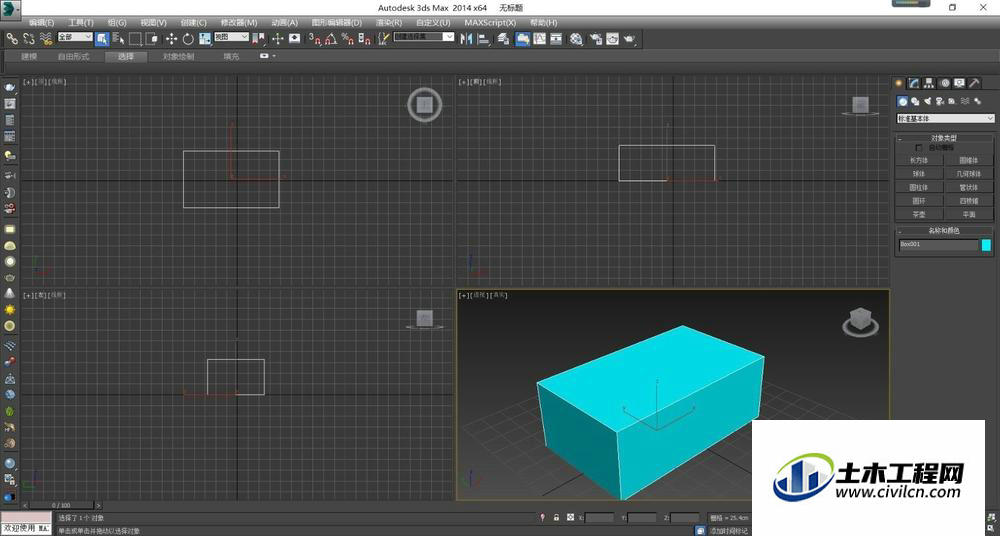Open Rendered Frame Window icon
This screenshot has height=536, width=1000.
pos(612,39)
